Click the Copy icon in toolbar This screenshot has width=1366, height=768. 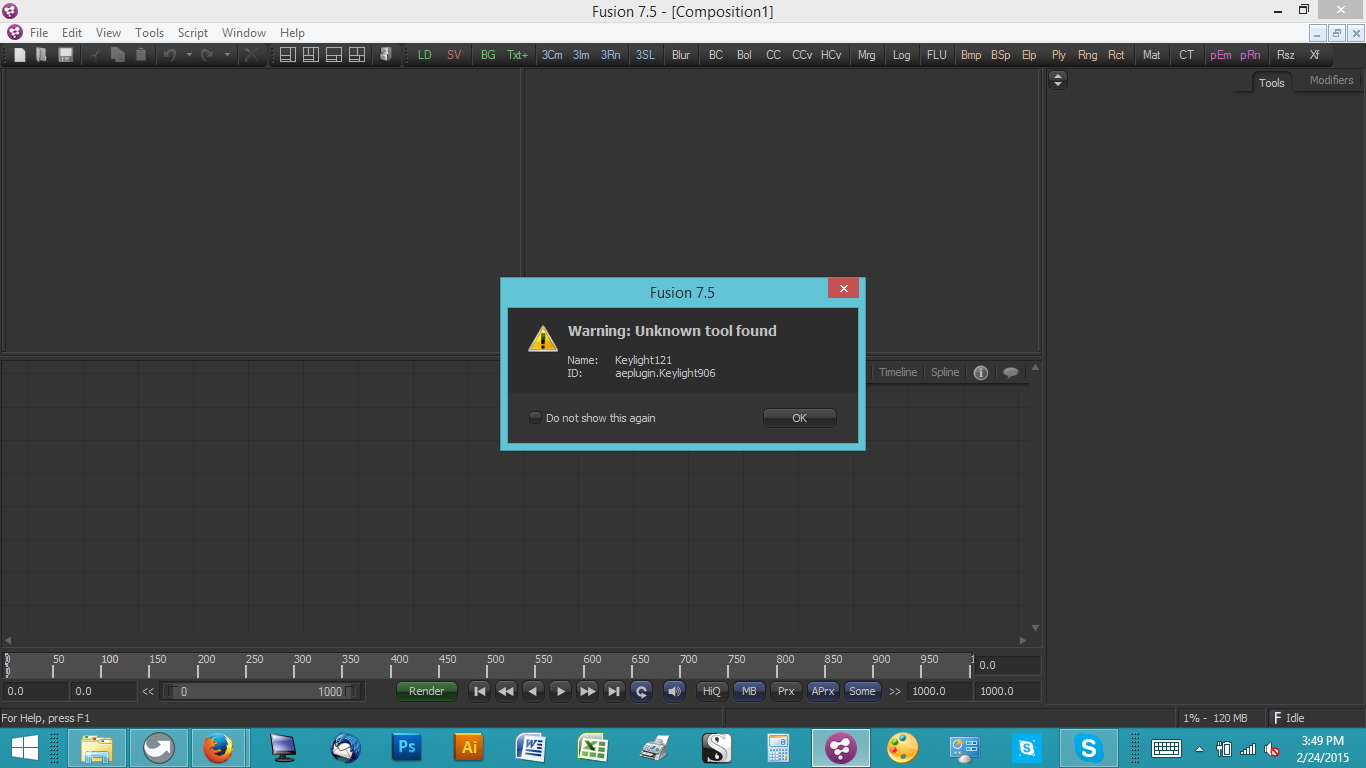118,55
